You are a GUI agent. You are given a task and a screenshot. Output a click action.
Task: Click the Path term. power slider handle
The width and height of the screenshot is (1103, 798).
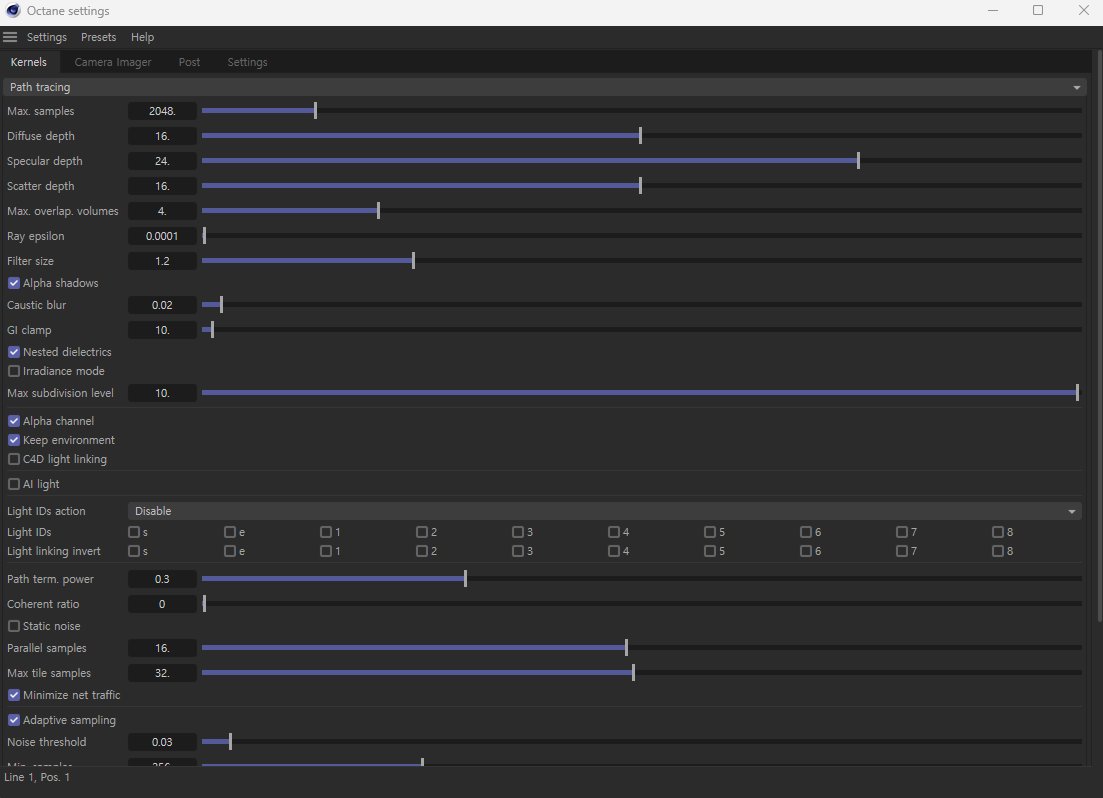point(466,579)
